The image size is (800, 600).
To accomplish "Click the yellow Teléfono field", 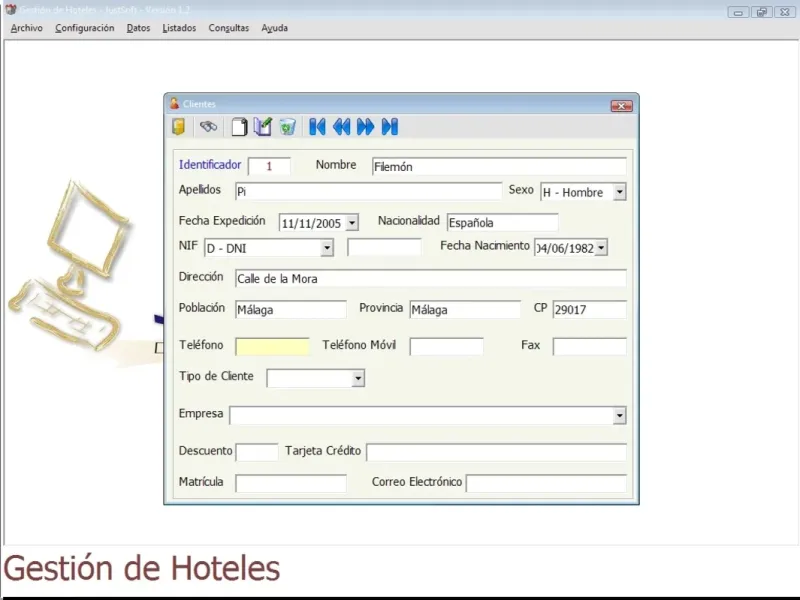I will 272,346.
